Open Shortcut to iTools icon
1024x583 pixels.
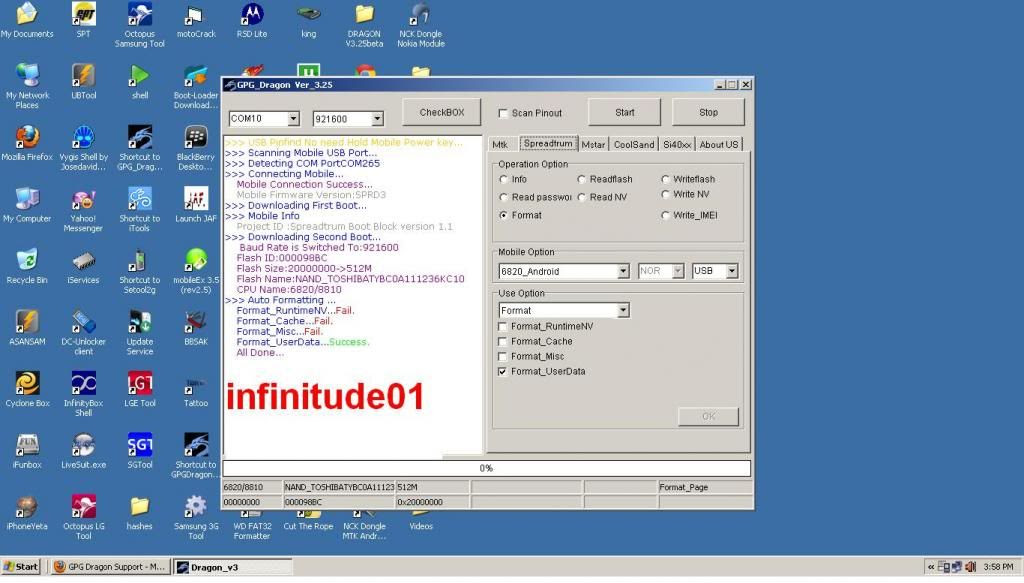pos(139,210)
